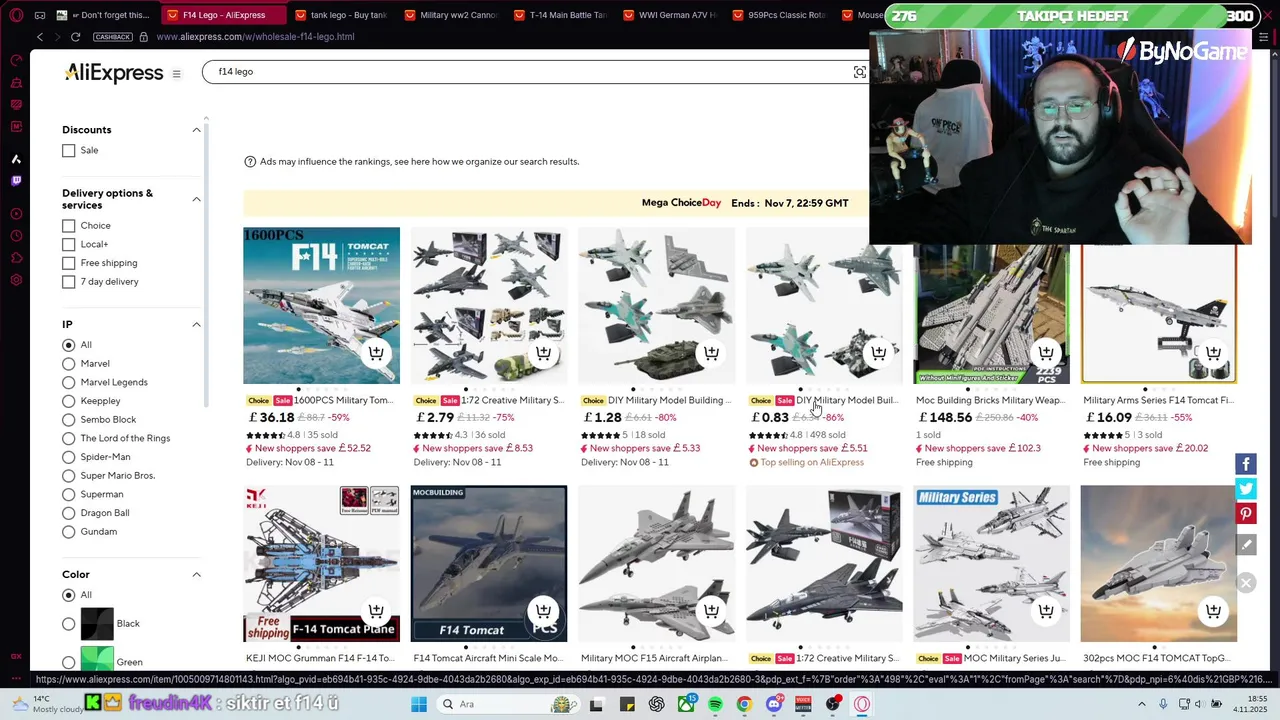The width and height of the screenshot is (1280, 720).
Task: Add the 1600PCS Military Tomcat to cart
Action: tap(376, 353)
